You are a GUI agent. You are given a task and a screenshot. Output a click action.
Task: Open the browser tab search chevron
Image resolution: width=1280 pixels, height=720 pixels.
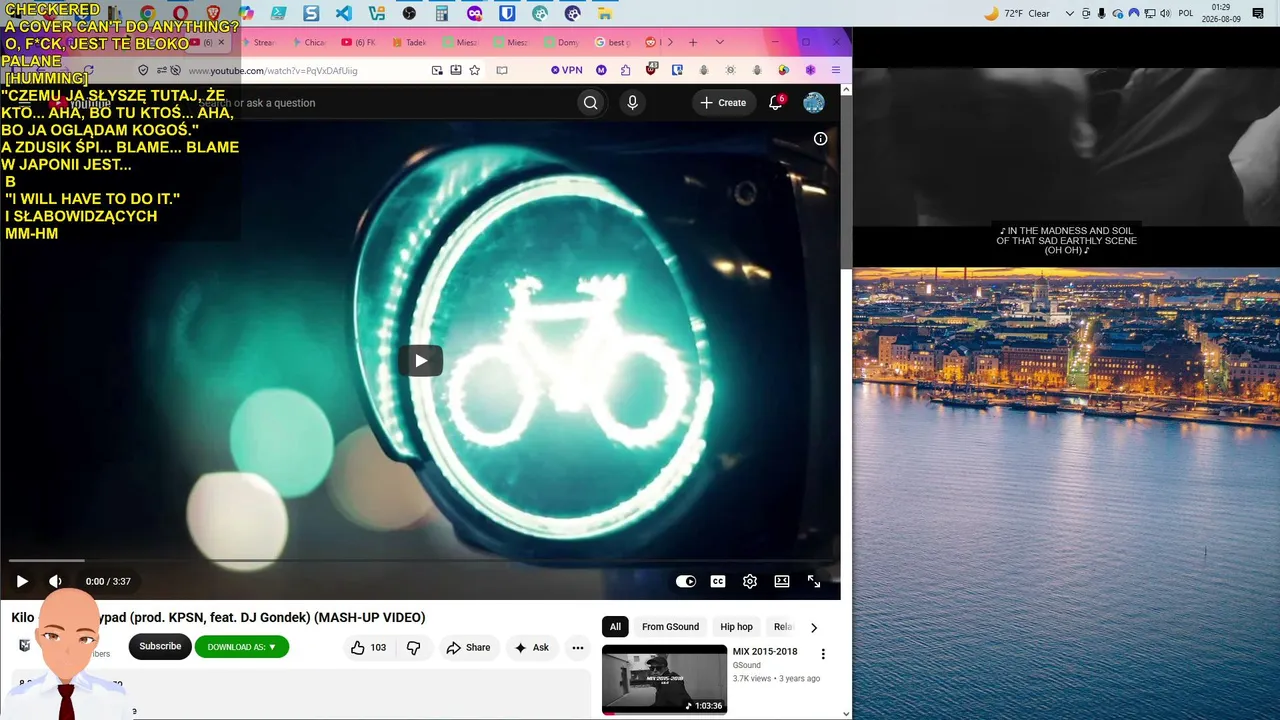tap(720, 42)
